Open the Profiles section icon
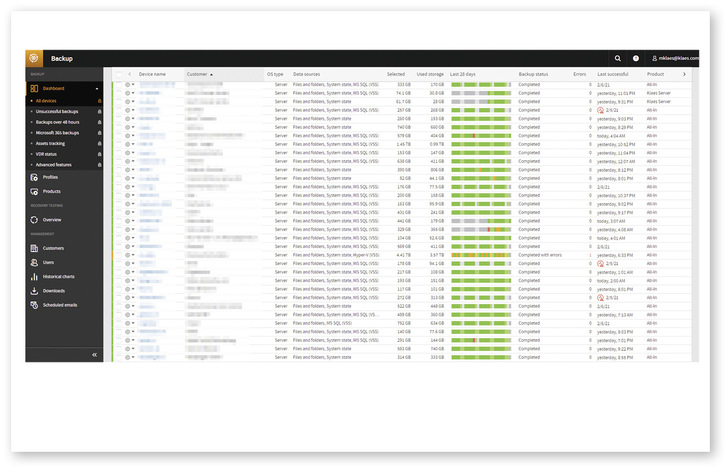Viewport: 728px width, 470px height. [34, 177]
